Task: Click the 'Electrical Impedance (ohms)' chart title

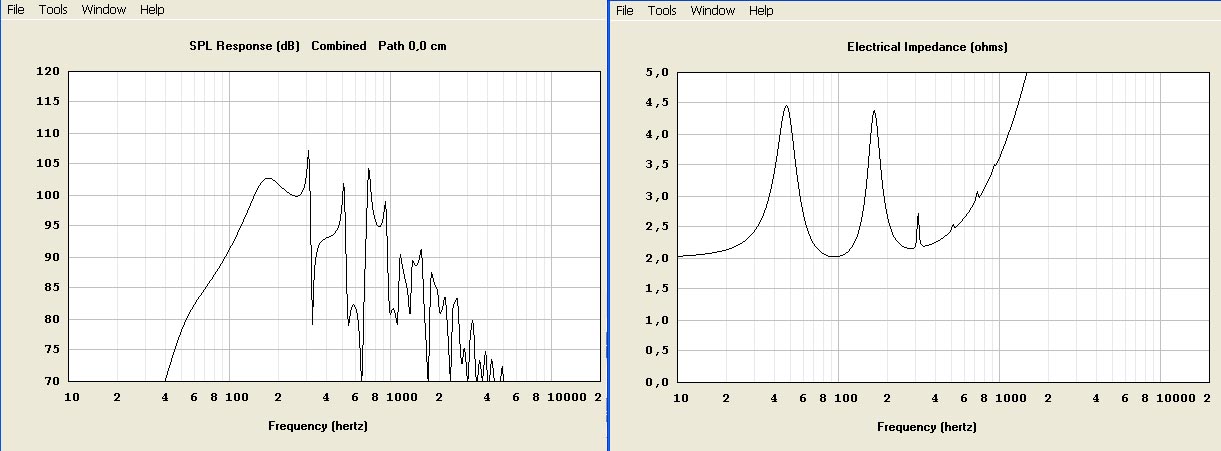Action: [x=927, y=47]
